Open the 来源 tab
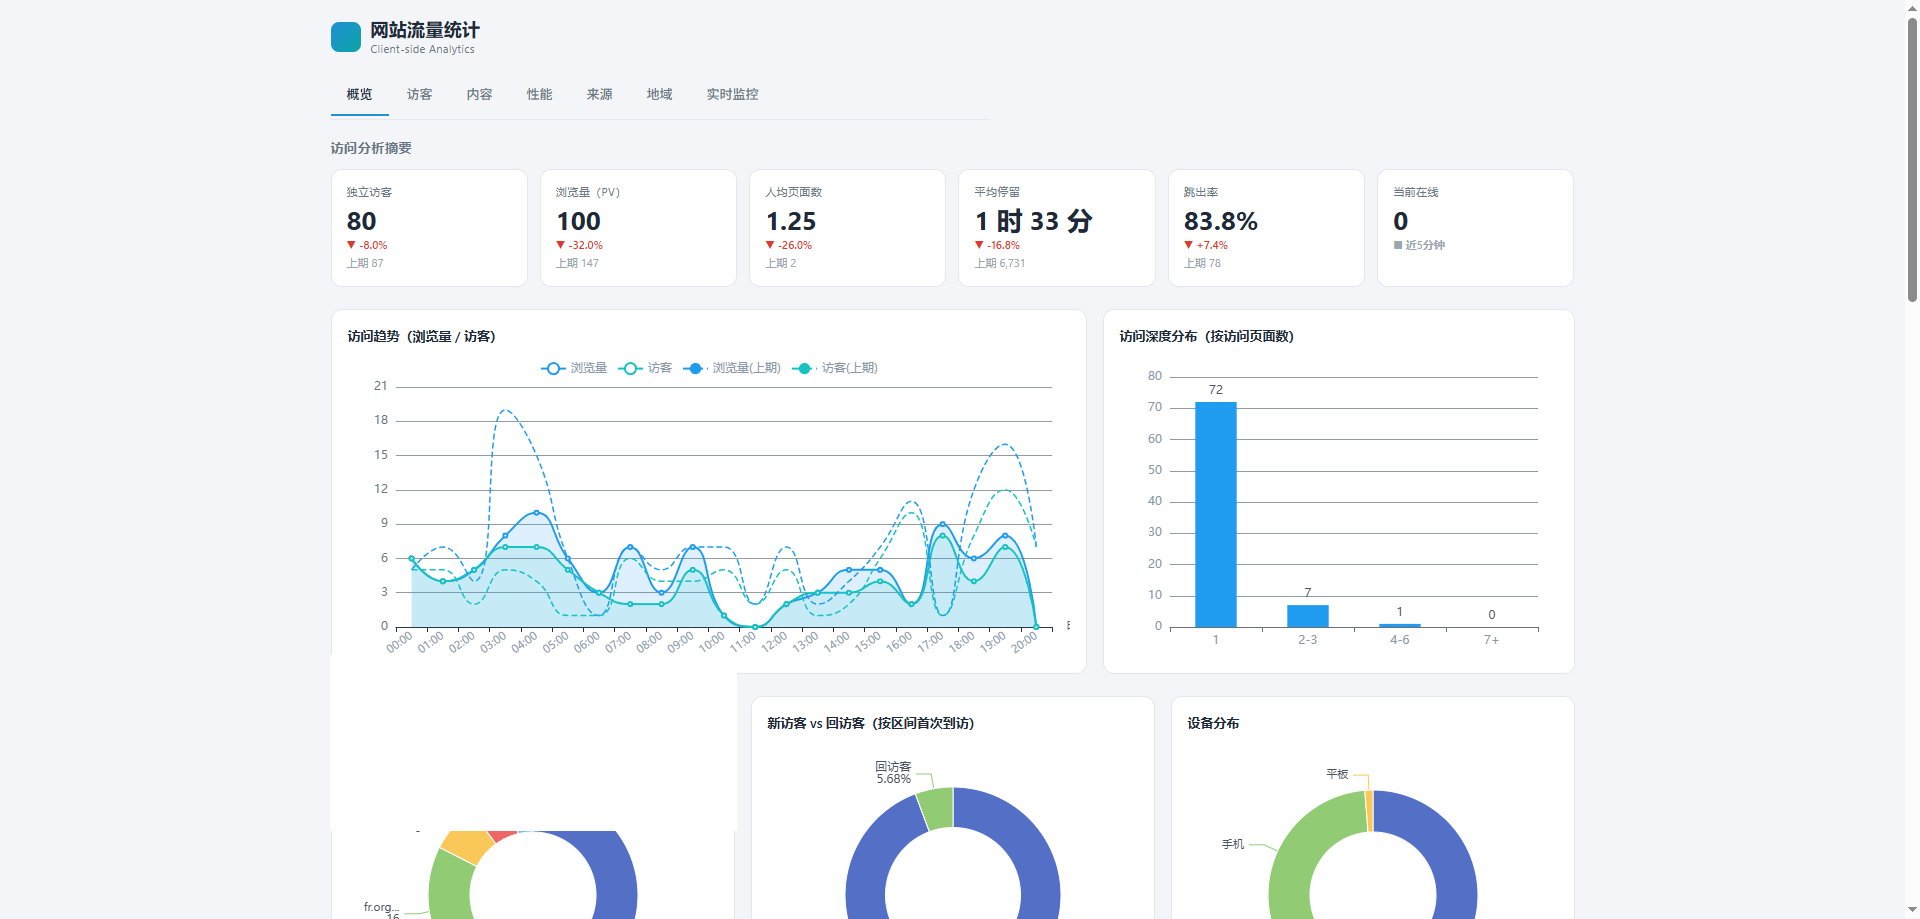Screen dimensions: 1920x919 coord(599,94)
